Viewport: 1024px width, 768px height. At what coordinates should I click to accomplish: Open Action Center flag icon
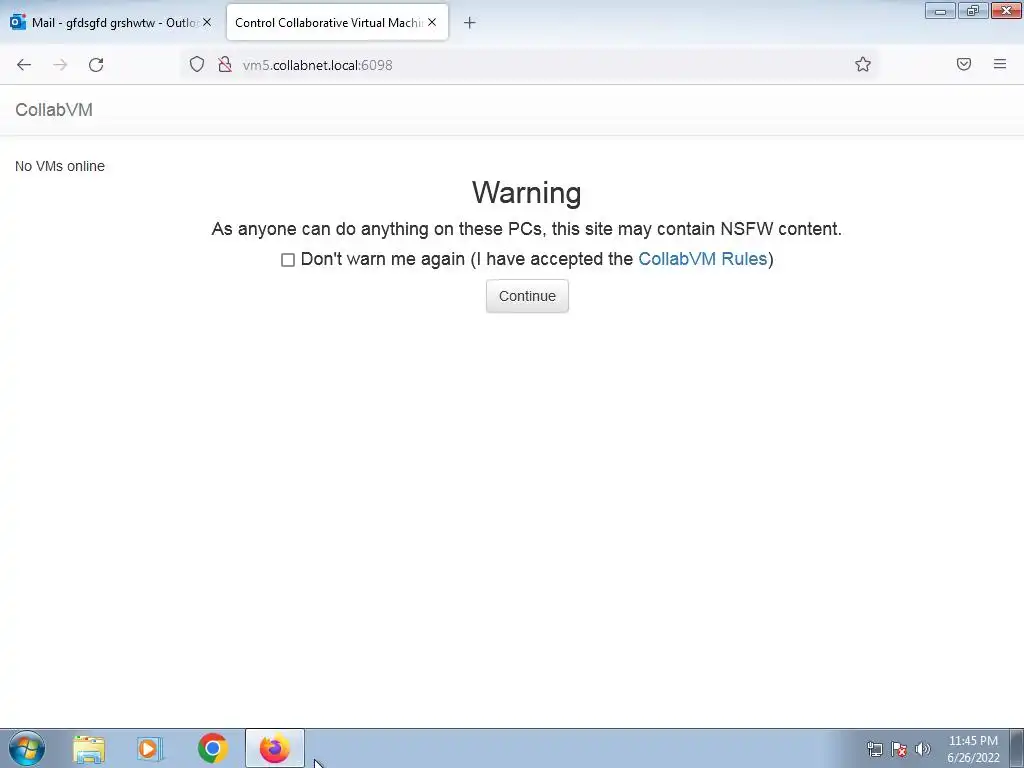pos(899,749)
